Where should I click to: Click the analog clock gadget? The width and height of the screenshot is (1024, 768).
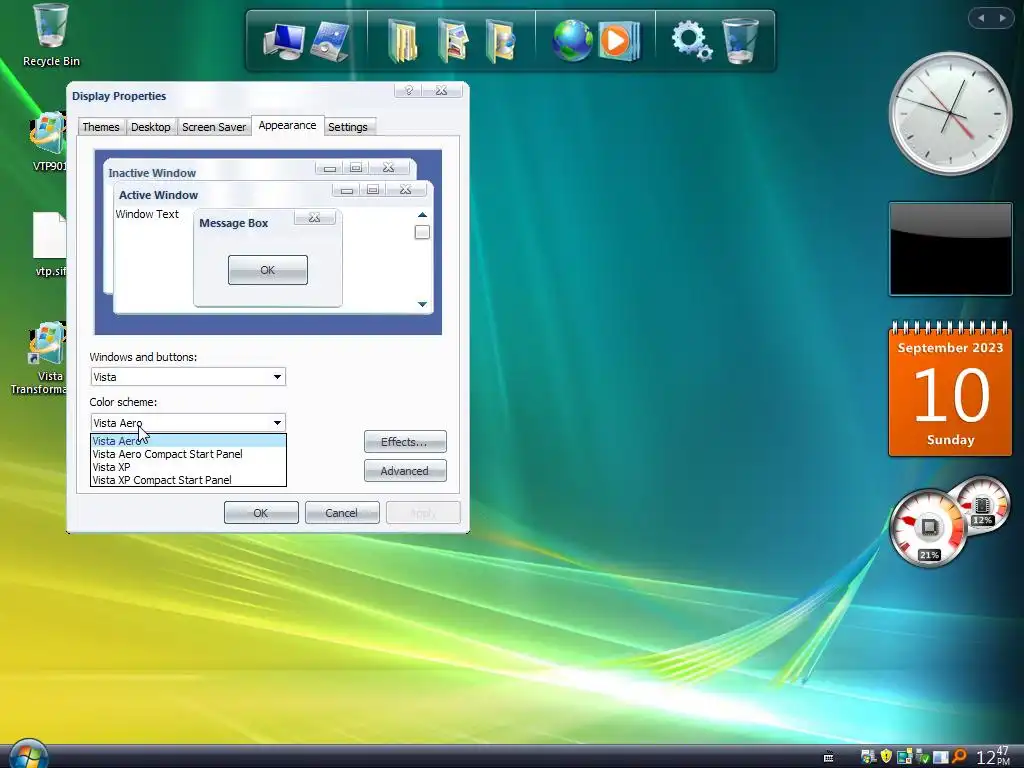[950, 114]
